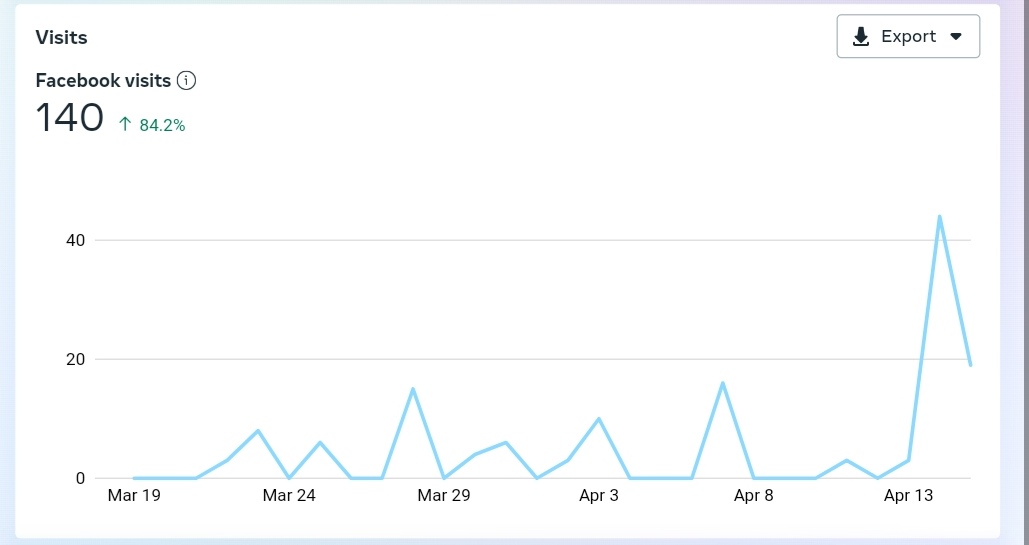Viewport: 1029px width, 545px height.
Task: Click the 84.2% increase percentage
Action: pos(162,125)
